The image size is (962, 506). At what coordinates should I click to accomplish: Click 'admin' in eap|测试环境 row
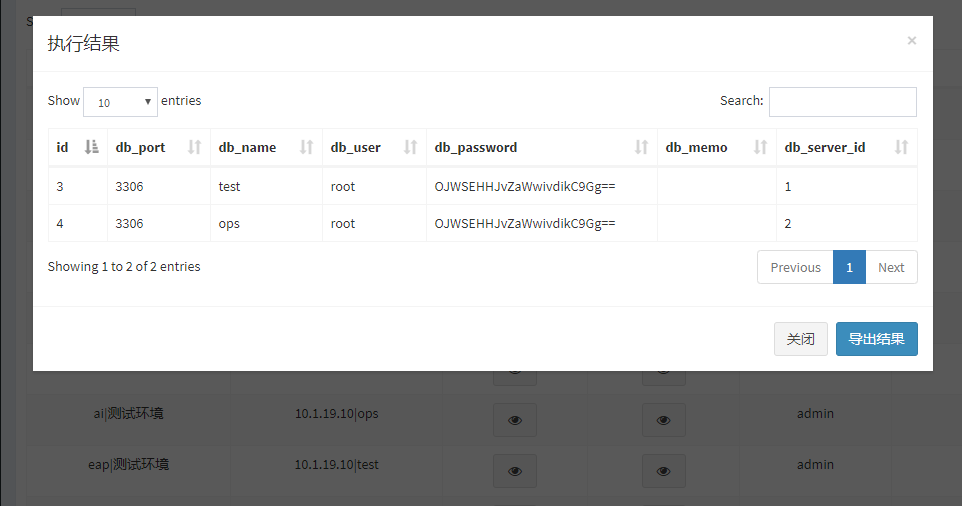point(815,464)
